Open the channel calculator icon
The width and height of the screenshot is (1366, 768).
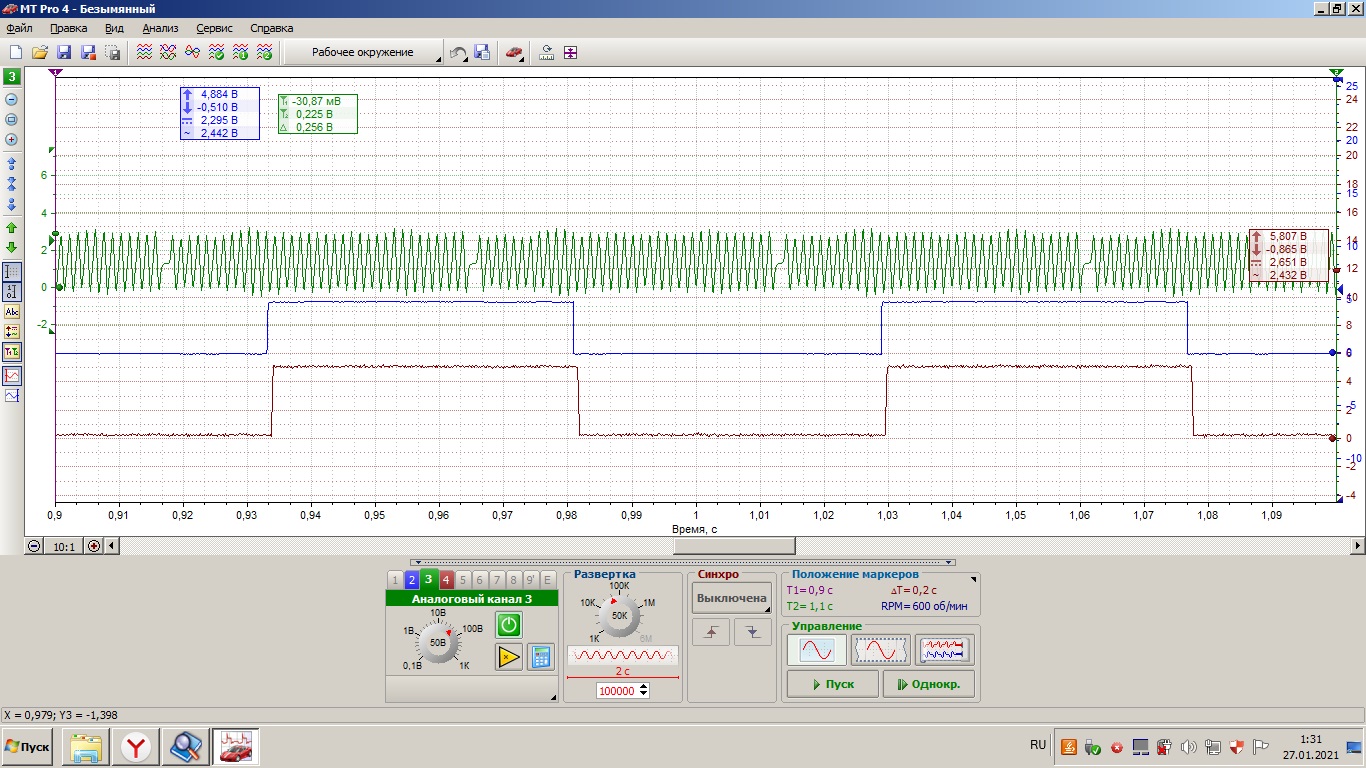(x=540, y=656)
